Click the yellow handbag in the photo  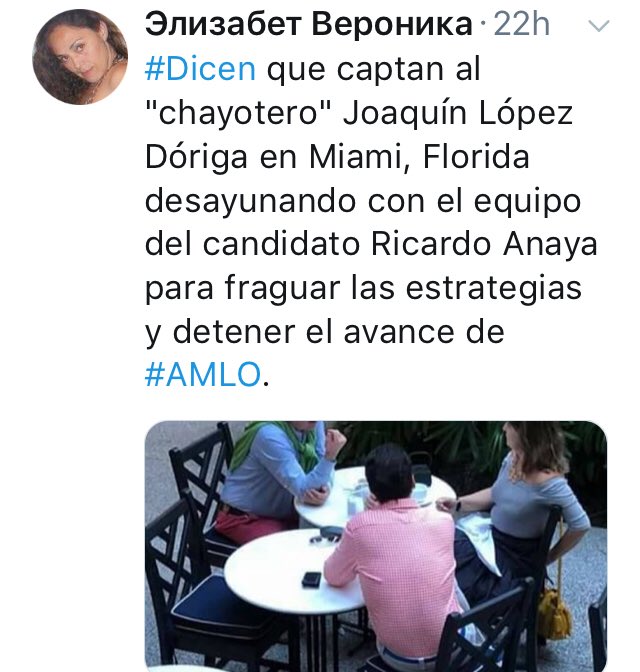(x=554, y=613)
